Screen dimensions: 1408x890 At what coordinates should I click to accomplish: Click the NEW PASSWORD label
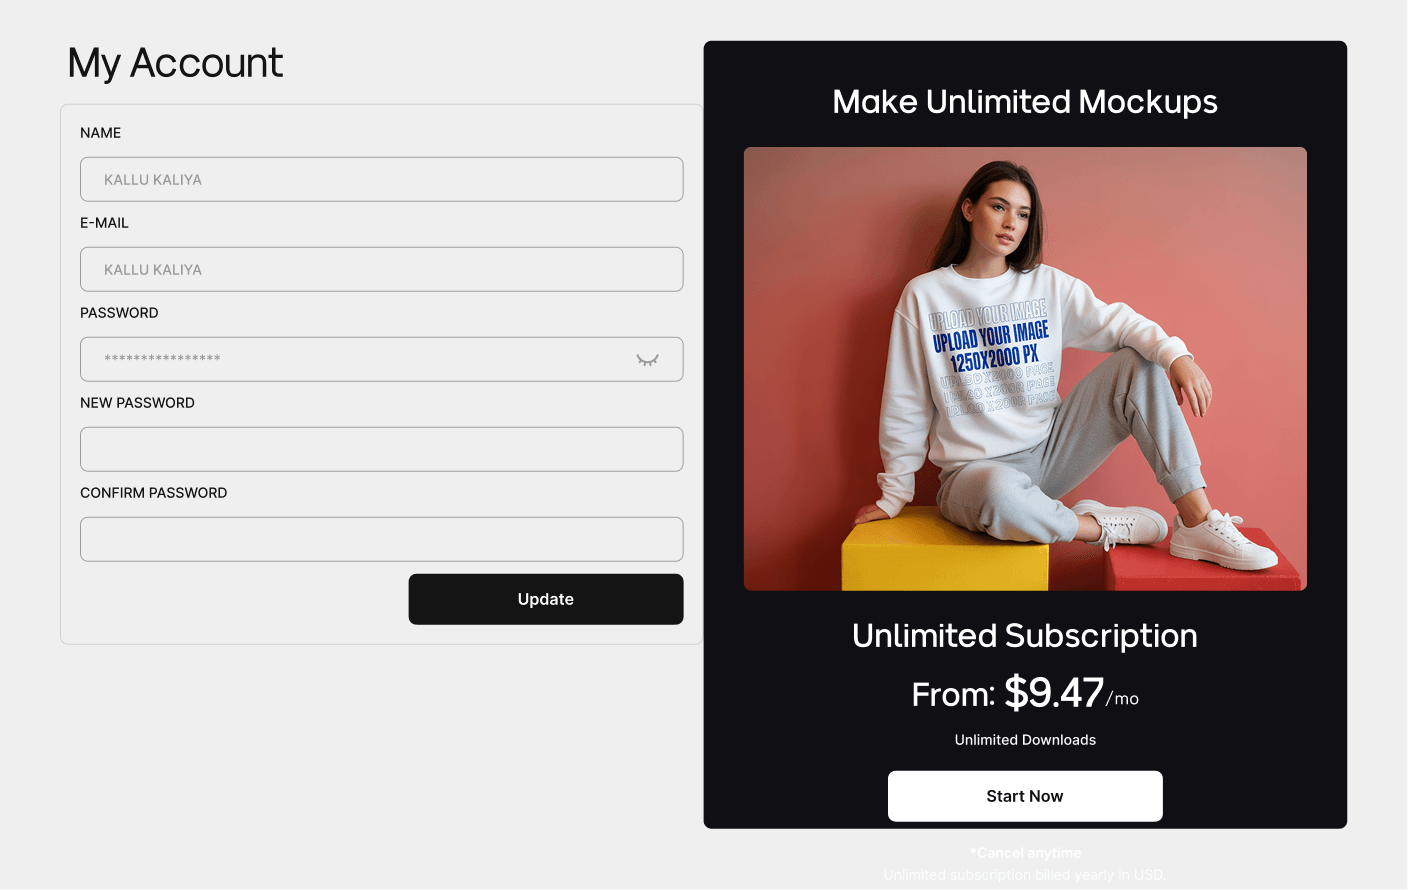click(138, 403)
